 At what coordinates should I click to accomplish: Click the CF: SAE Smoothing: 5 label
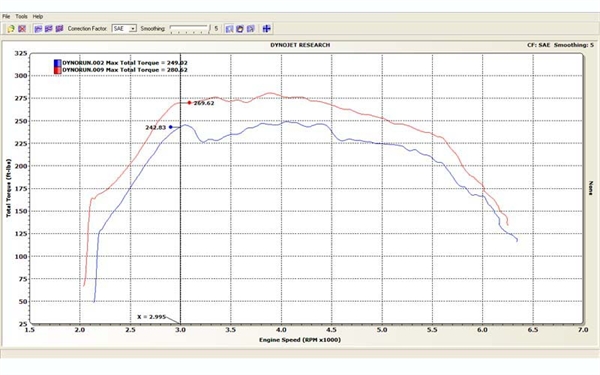tap(560, 45)
